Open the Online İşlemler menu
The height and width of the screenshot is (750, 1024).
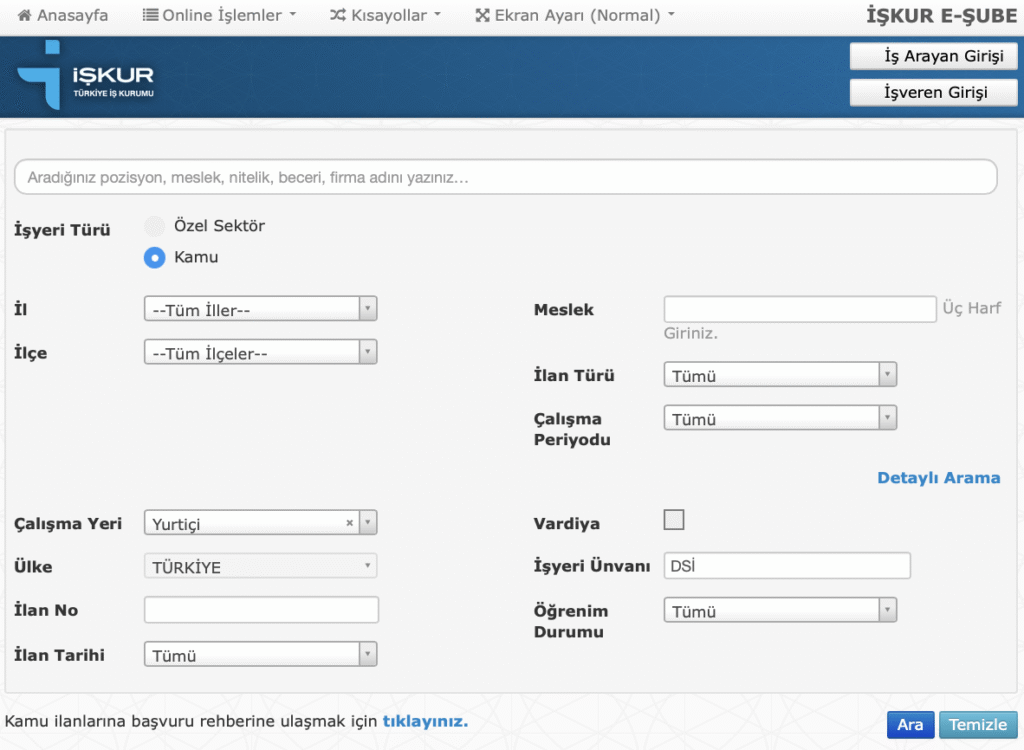221,16
